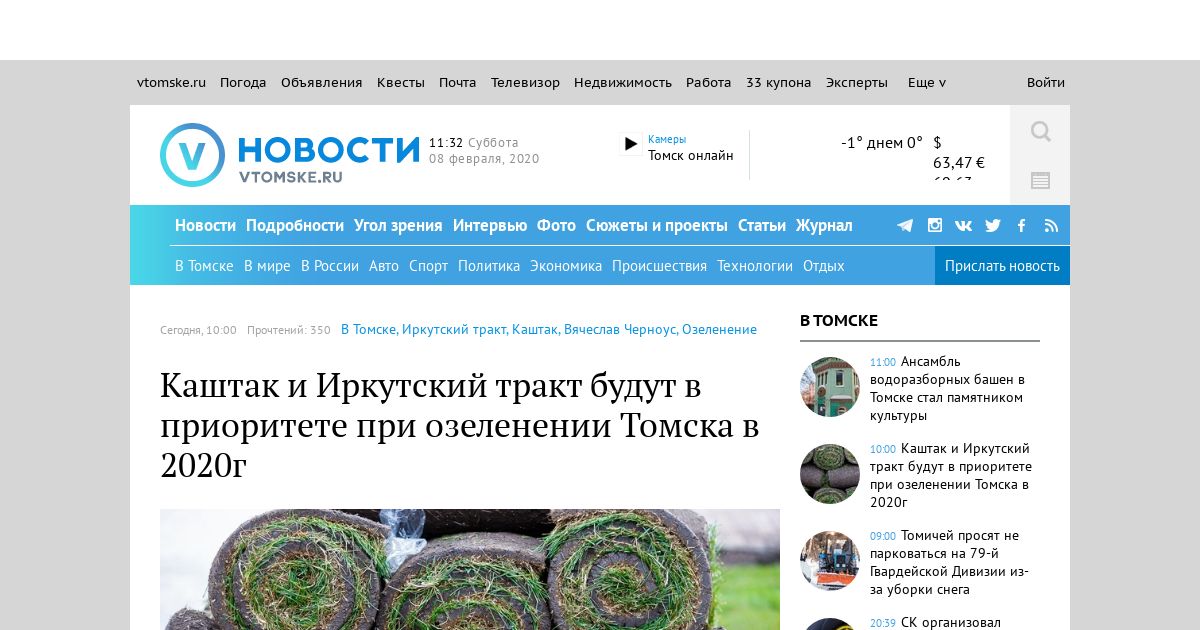The image size is (1200, 630).
Task: Open 'Объявления' top bar link
Action: (x=322, y=83)
